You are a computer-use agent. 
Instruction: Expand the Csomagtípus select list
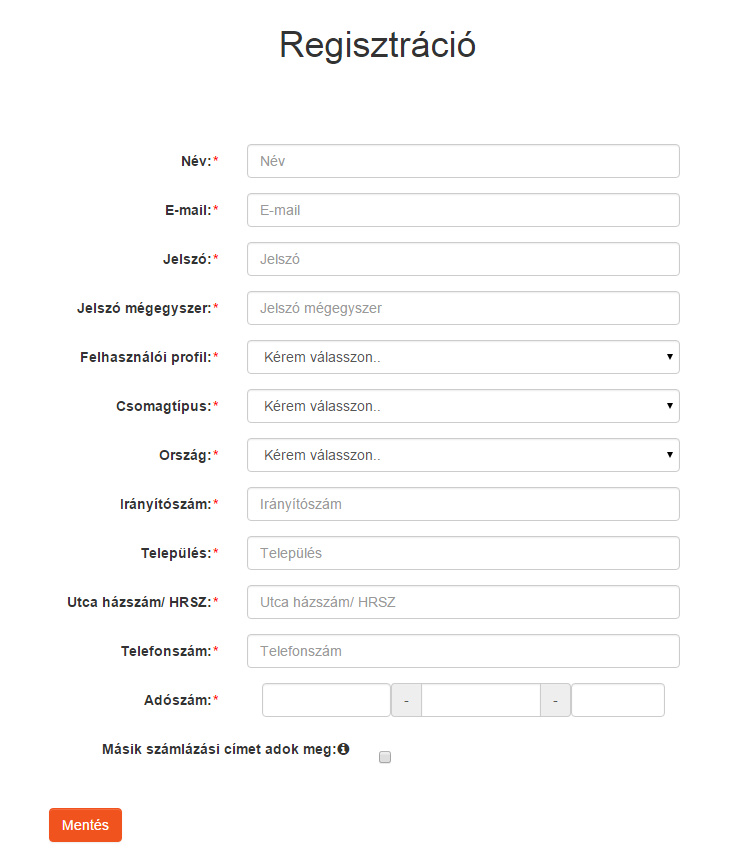tap(463, 406)
